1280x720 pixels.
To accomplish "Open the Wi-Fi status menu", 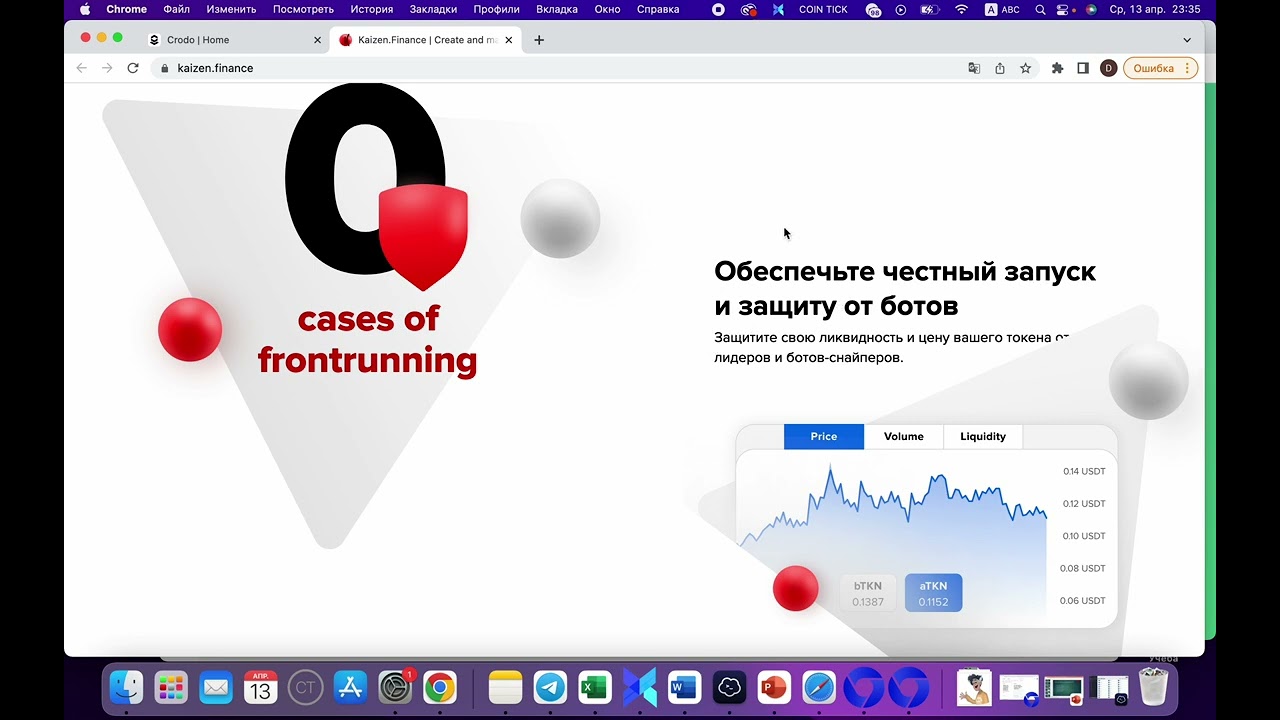I will coord(961,9).
